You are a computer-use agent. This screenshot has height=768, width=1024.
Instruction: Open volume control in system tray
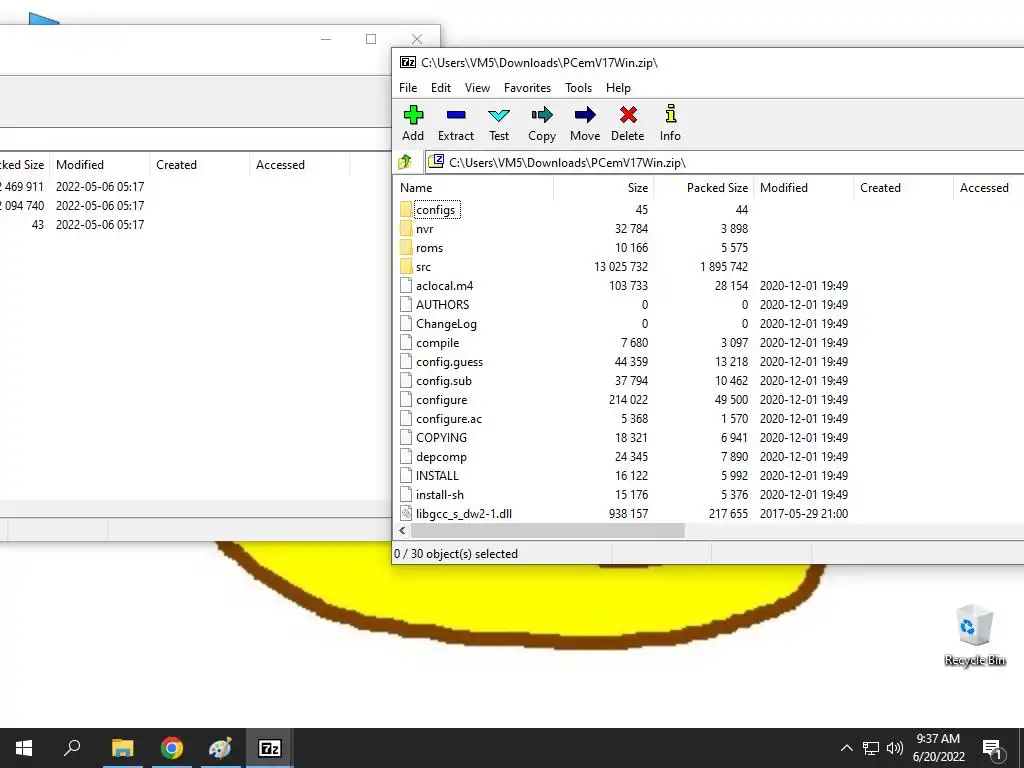tap(895, 748)
